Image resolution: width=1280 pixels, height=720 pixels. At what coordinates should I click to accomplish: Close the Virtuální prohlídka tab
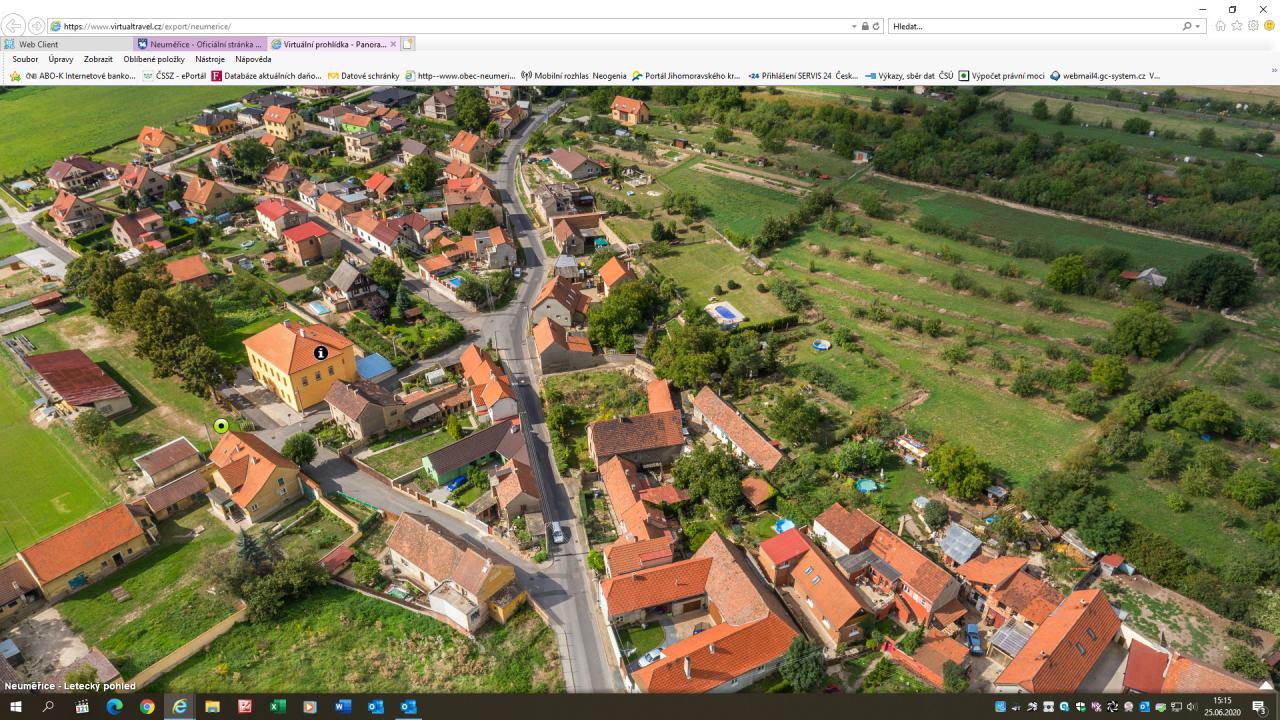click(x=393, y=44)
